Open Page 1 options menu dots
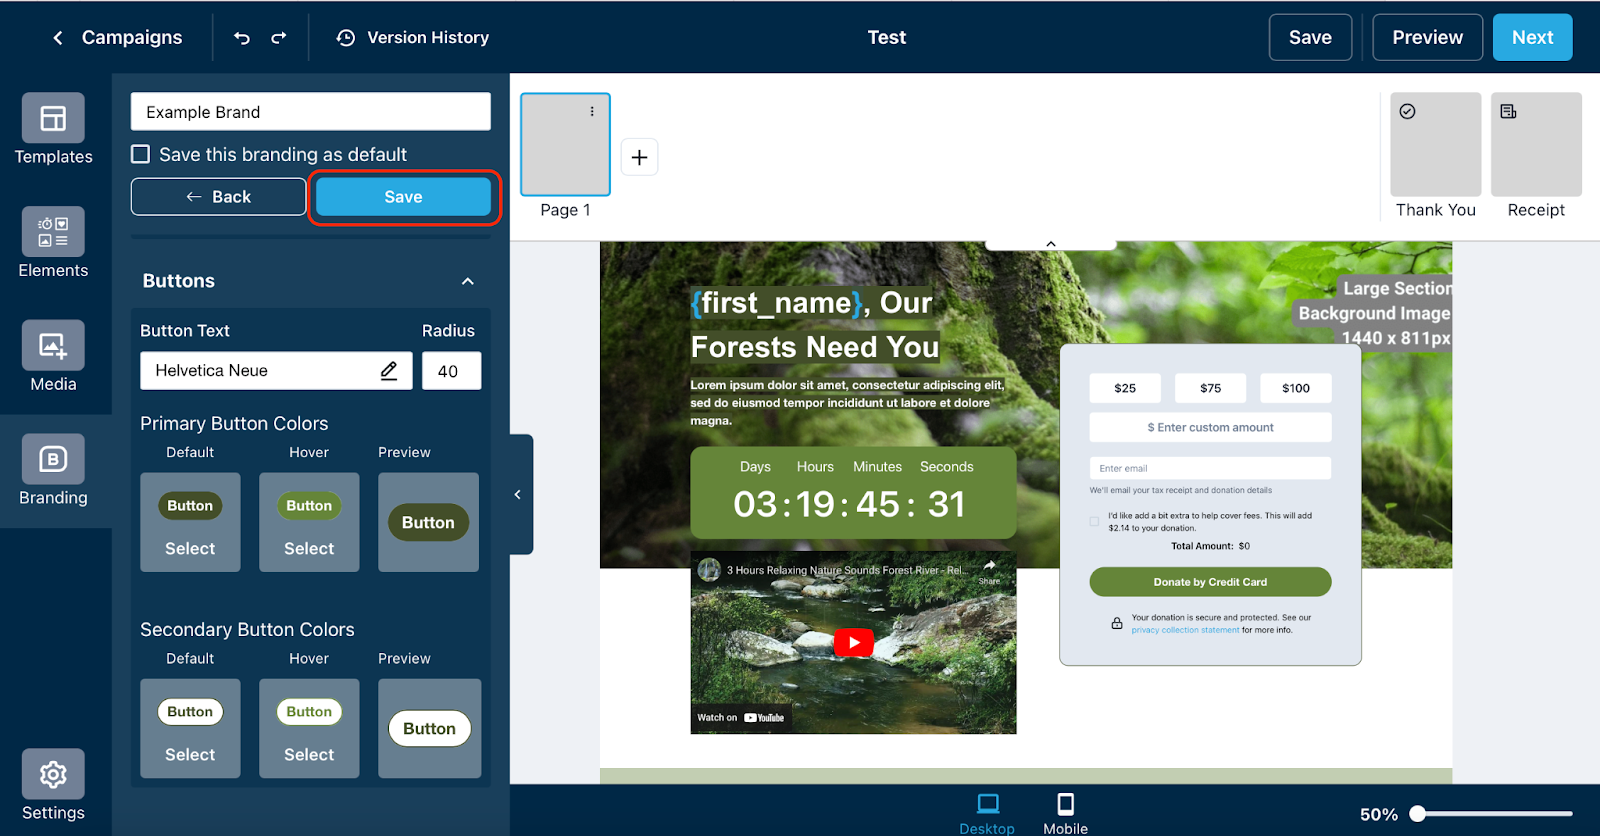Screen dimensions: 1600x836 pos(592,111)
